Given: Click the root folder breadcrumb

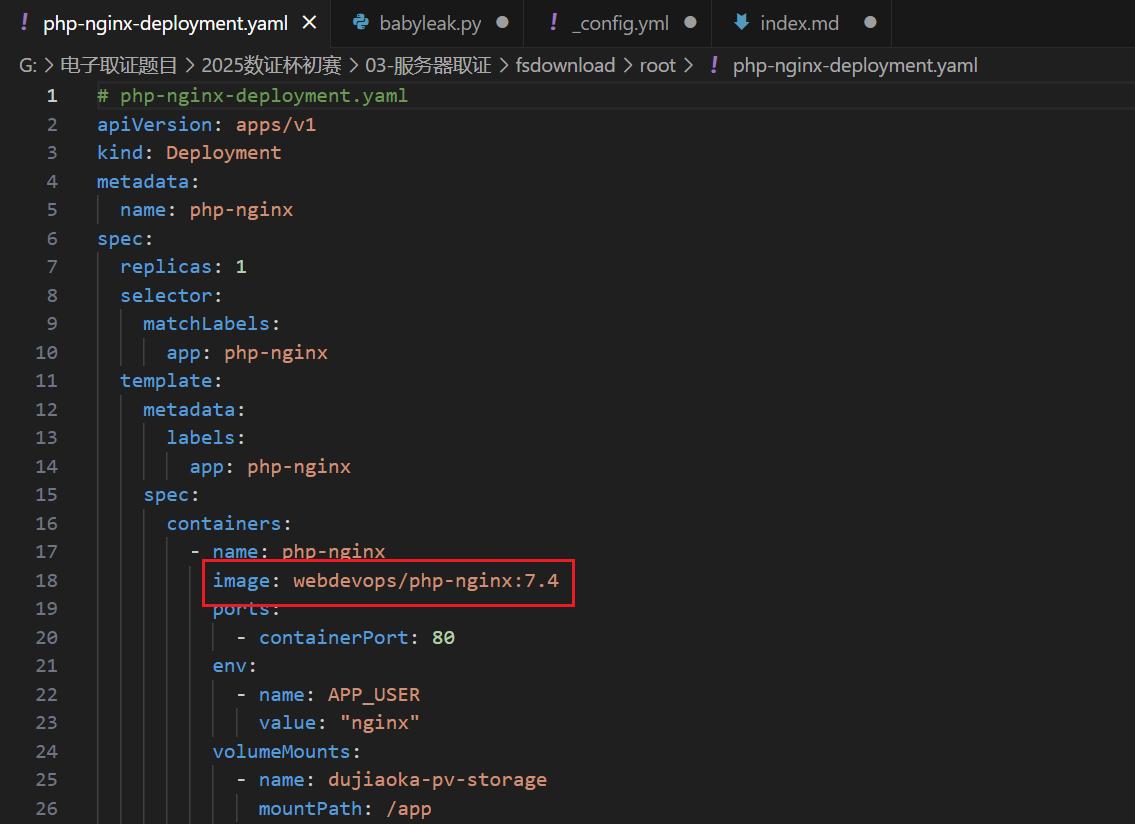Looking at the screenshot, I should point(658,66).
